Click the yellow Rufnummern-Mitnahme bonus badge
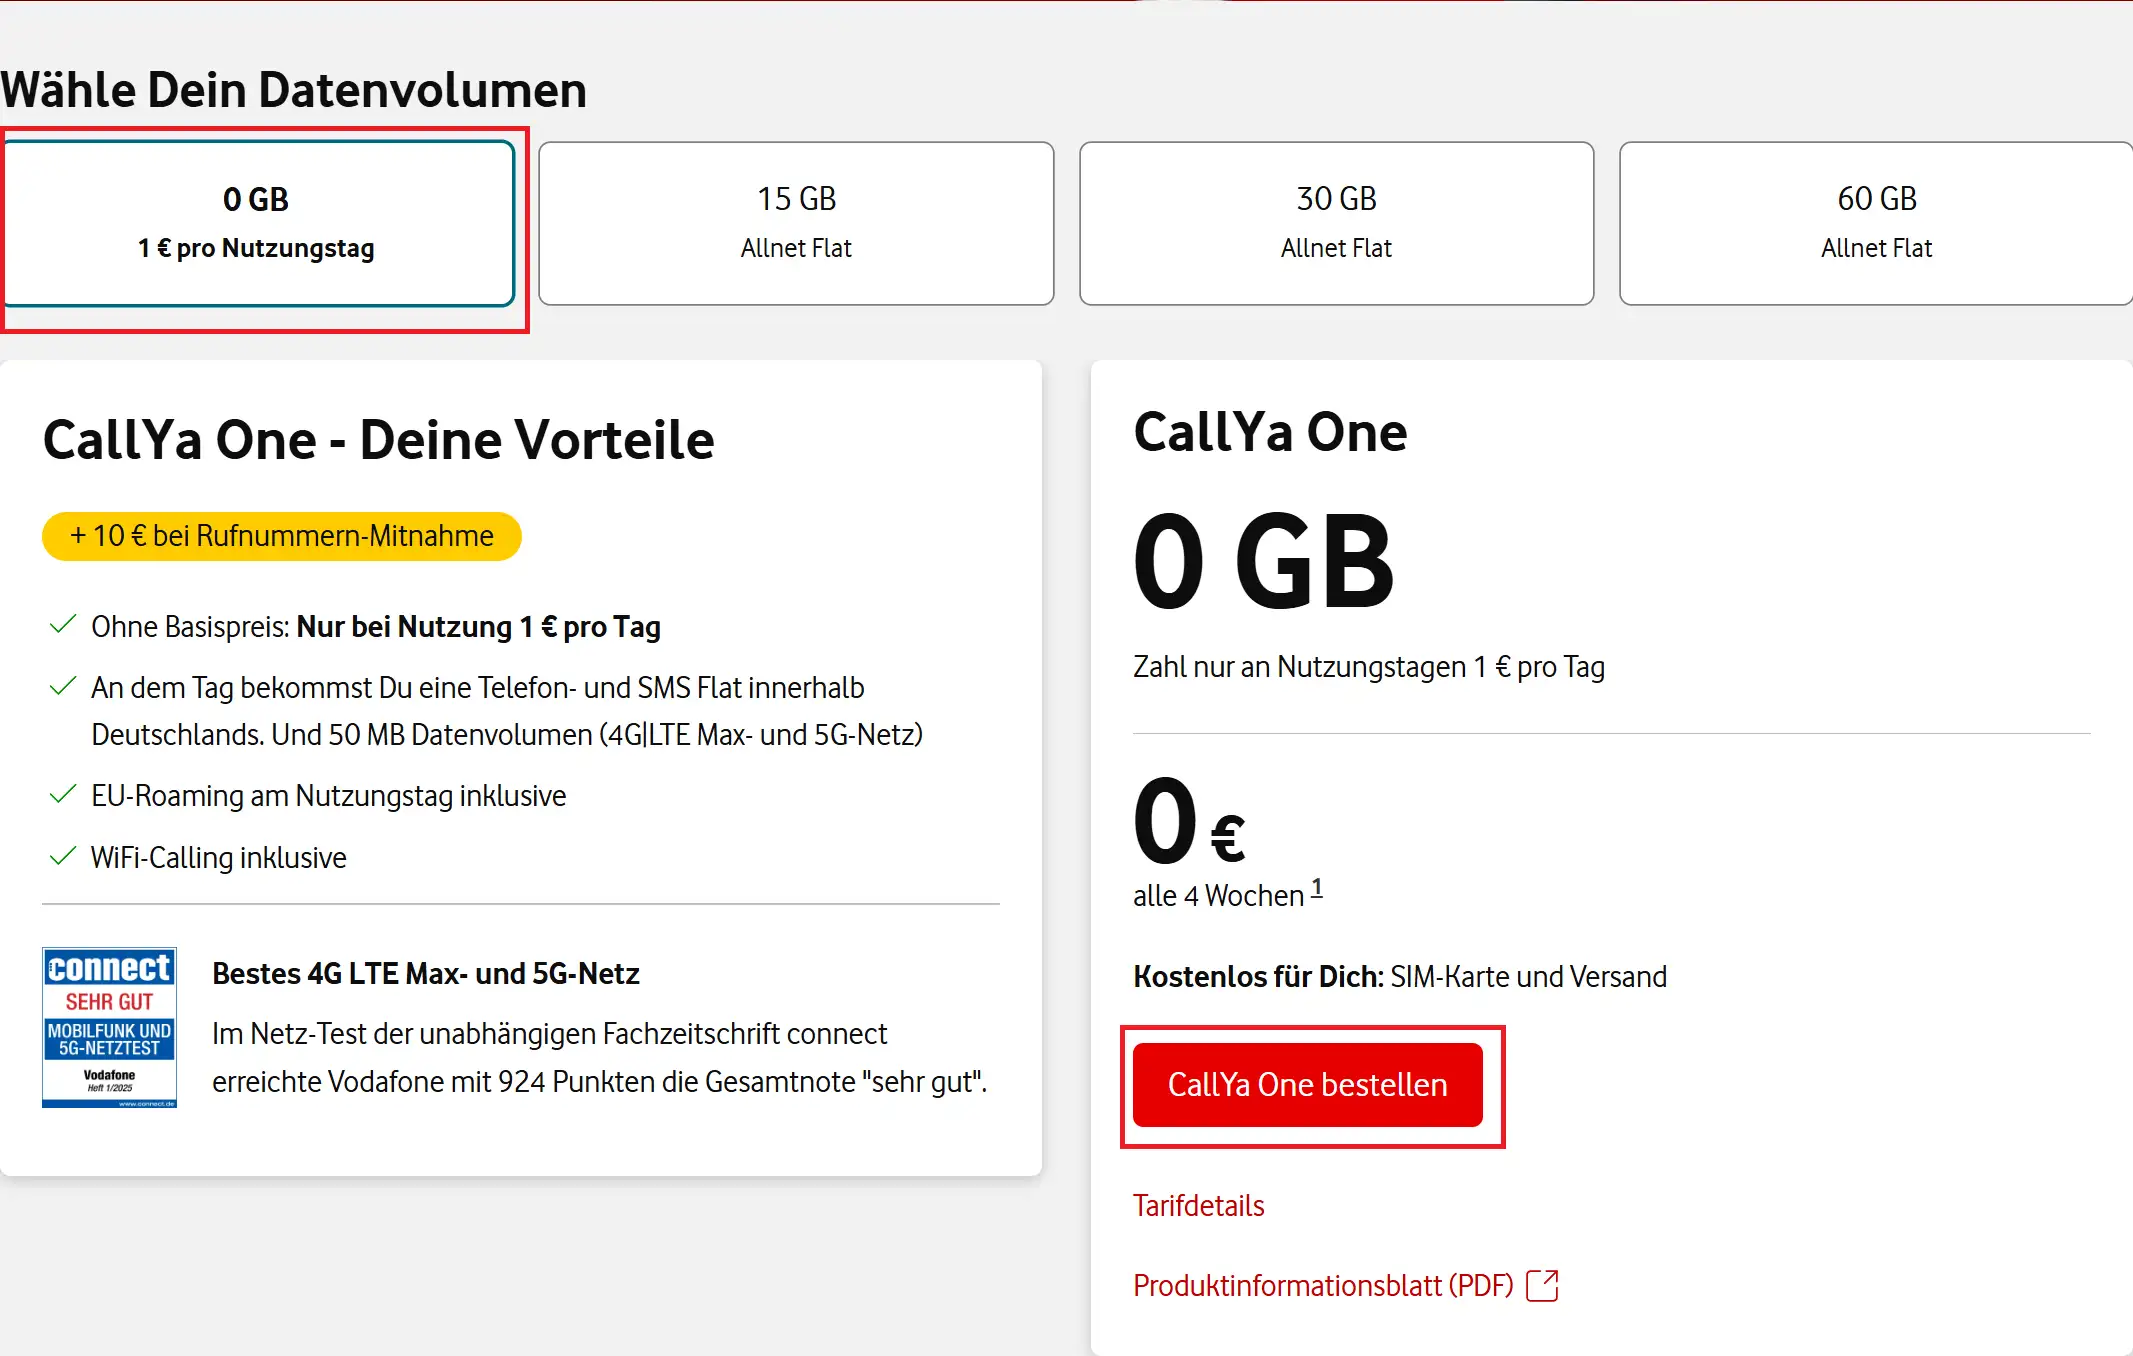The height and width of the screenshot is (1356, 2133). [x=281, y=537]
